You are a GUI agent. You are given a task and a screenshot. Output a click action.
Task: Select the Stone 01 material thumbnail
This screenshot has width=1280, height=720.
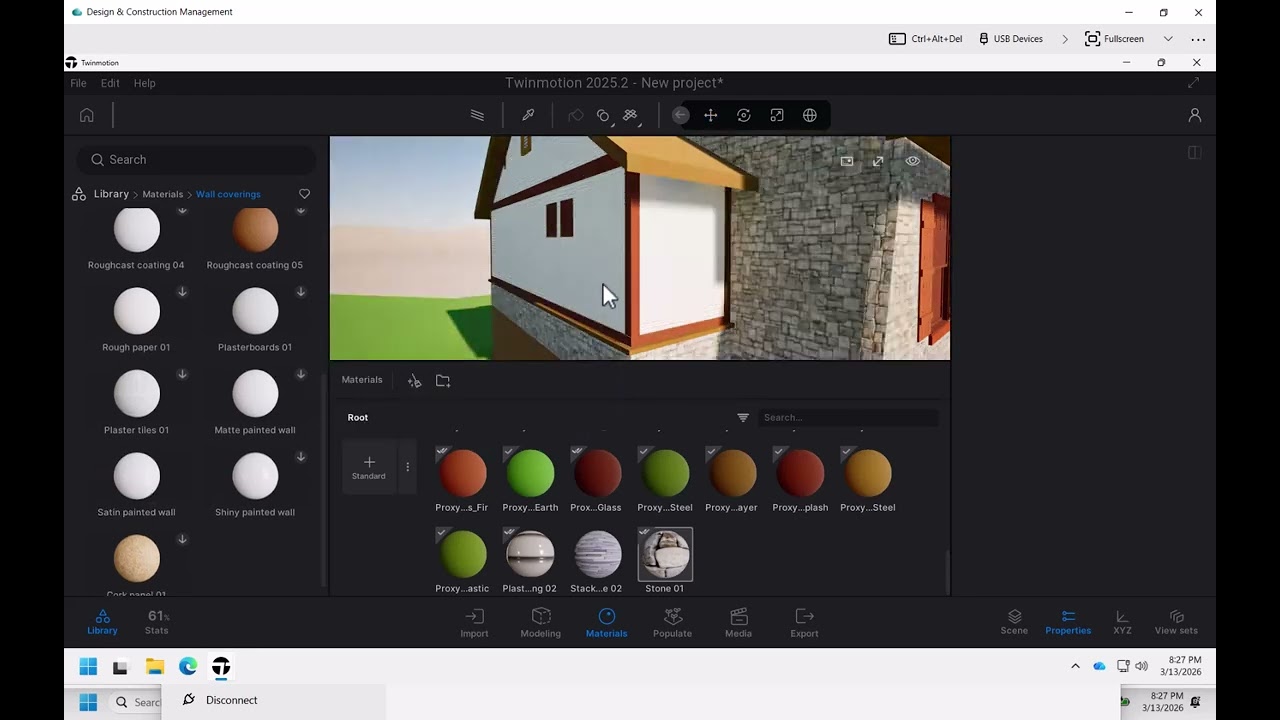pyautogui.click(x=665, y=554)
